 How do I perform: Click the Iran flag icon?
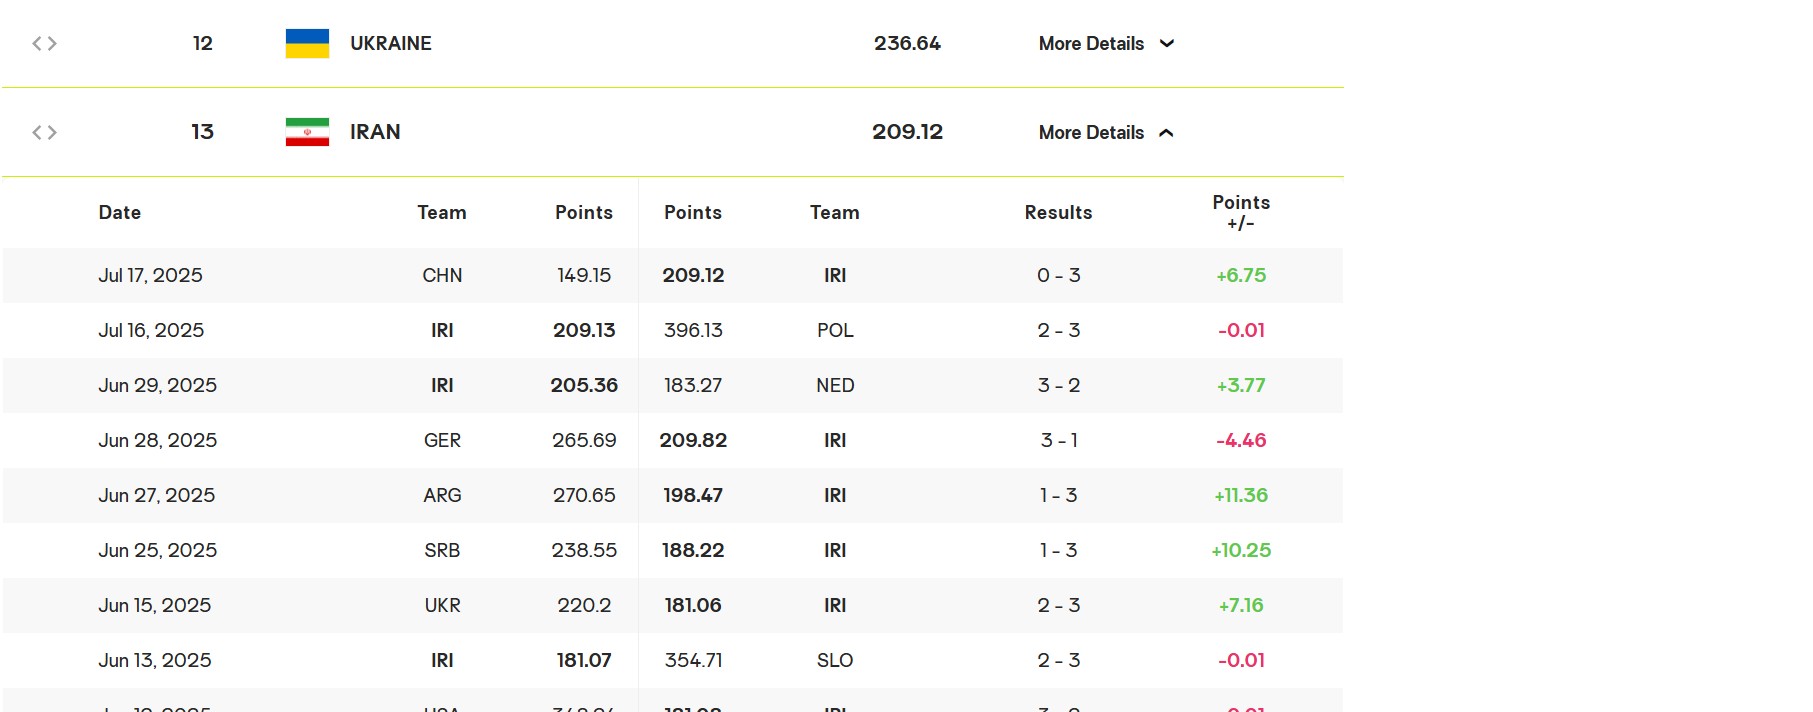(307, 132)
